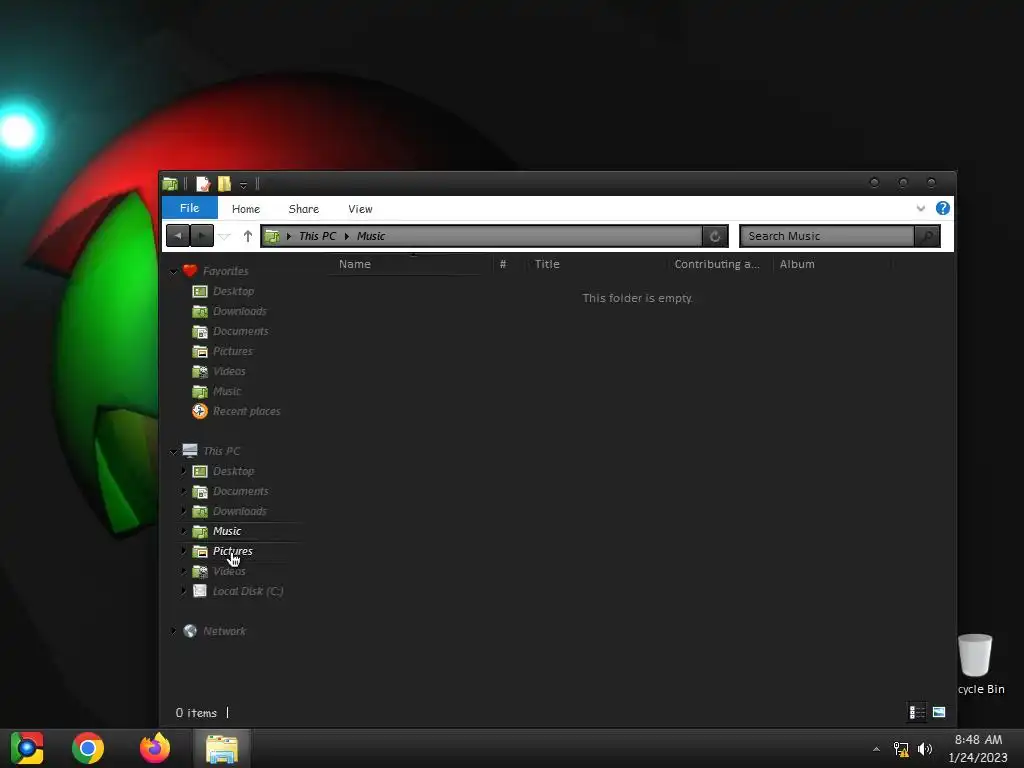This screenshot has width=1024, height=768.
Task: Switch to the View ribbon tab
Action: coord(360,209)
